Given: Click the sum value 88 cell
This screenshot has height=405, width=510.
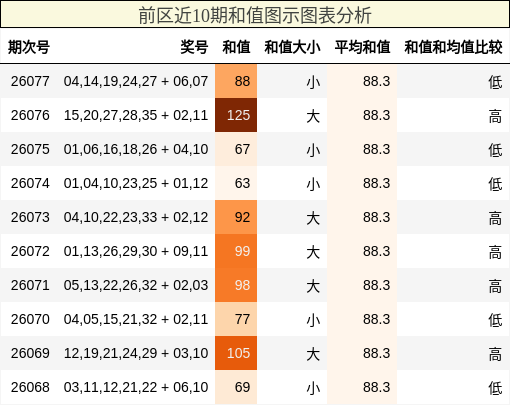Looking at the screenshot, I should click(236, 81).
